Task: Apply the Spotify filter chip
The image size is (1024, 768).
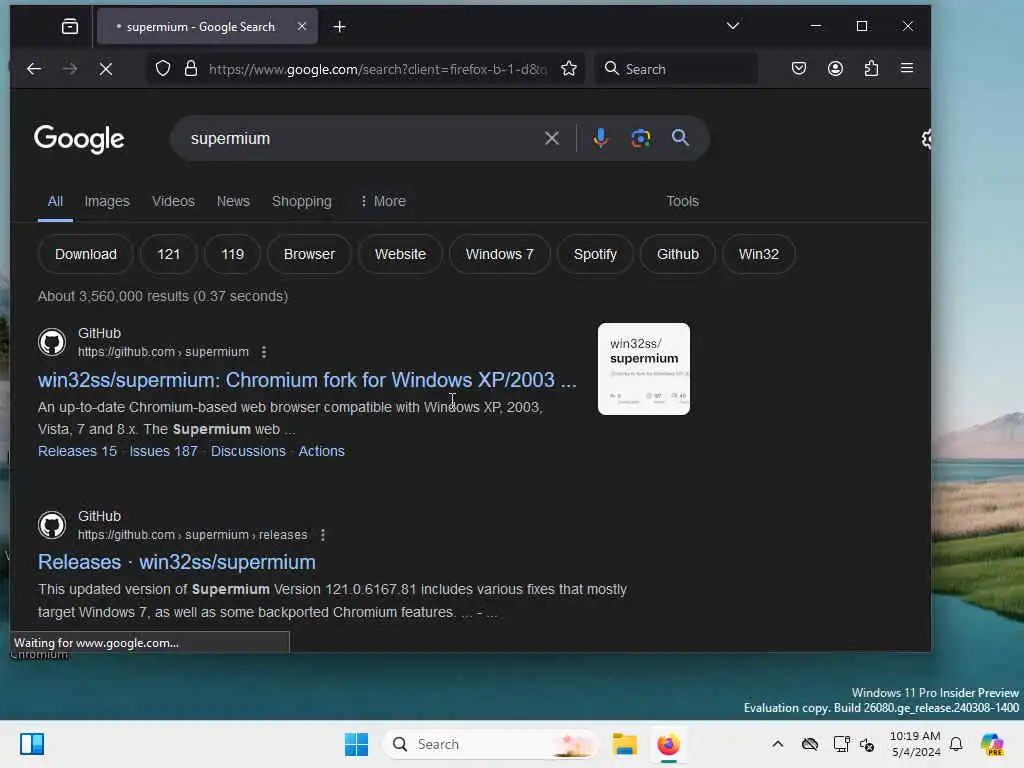Action: pos(595,254)
